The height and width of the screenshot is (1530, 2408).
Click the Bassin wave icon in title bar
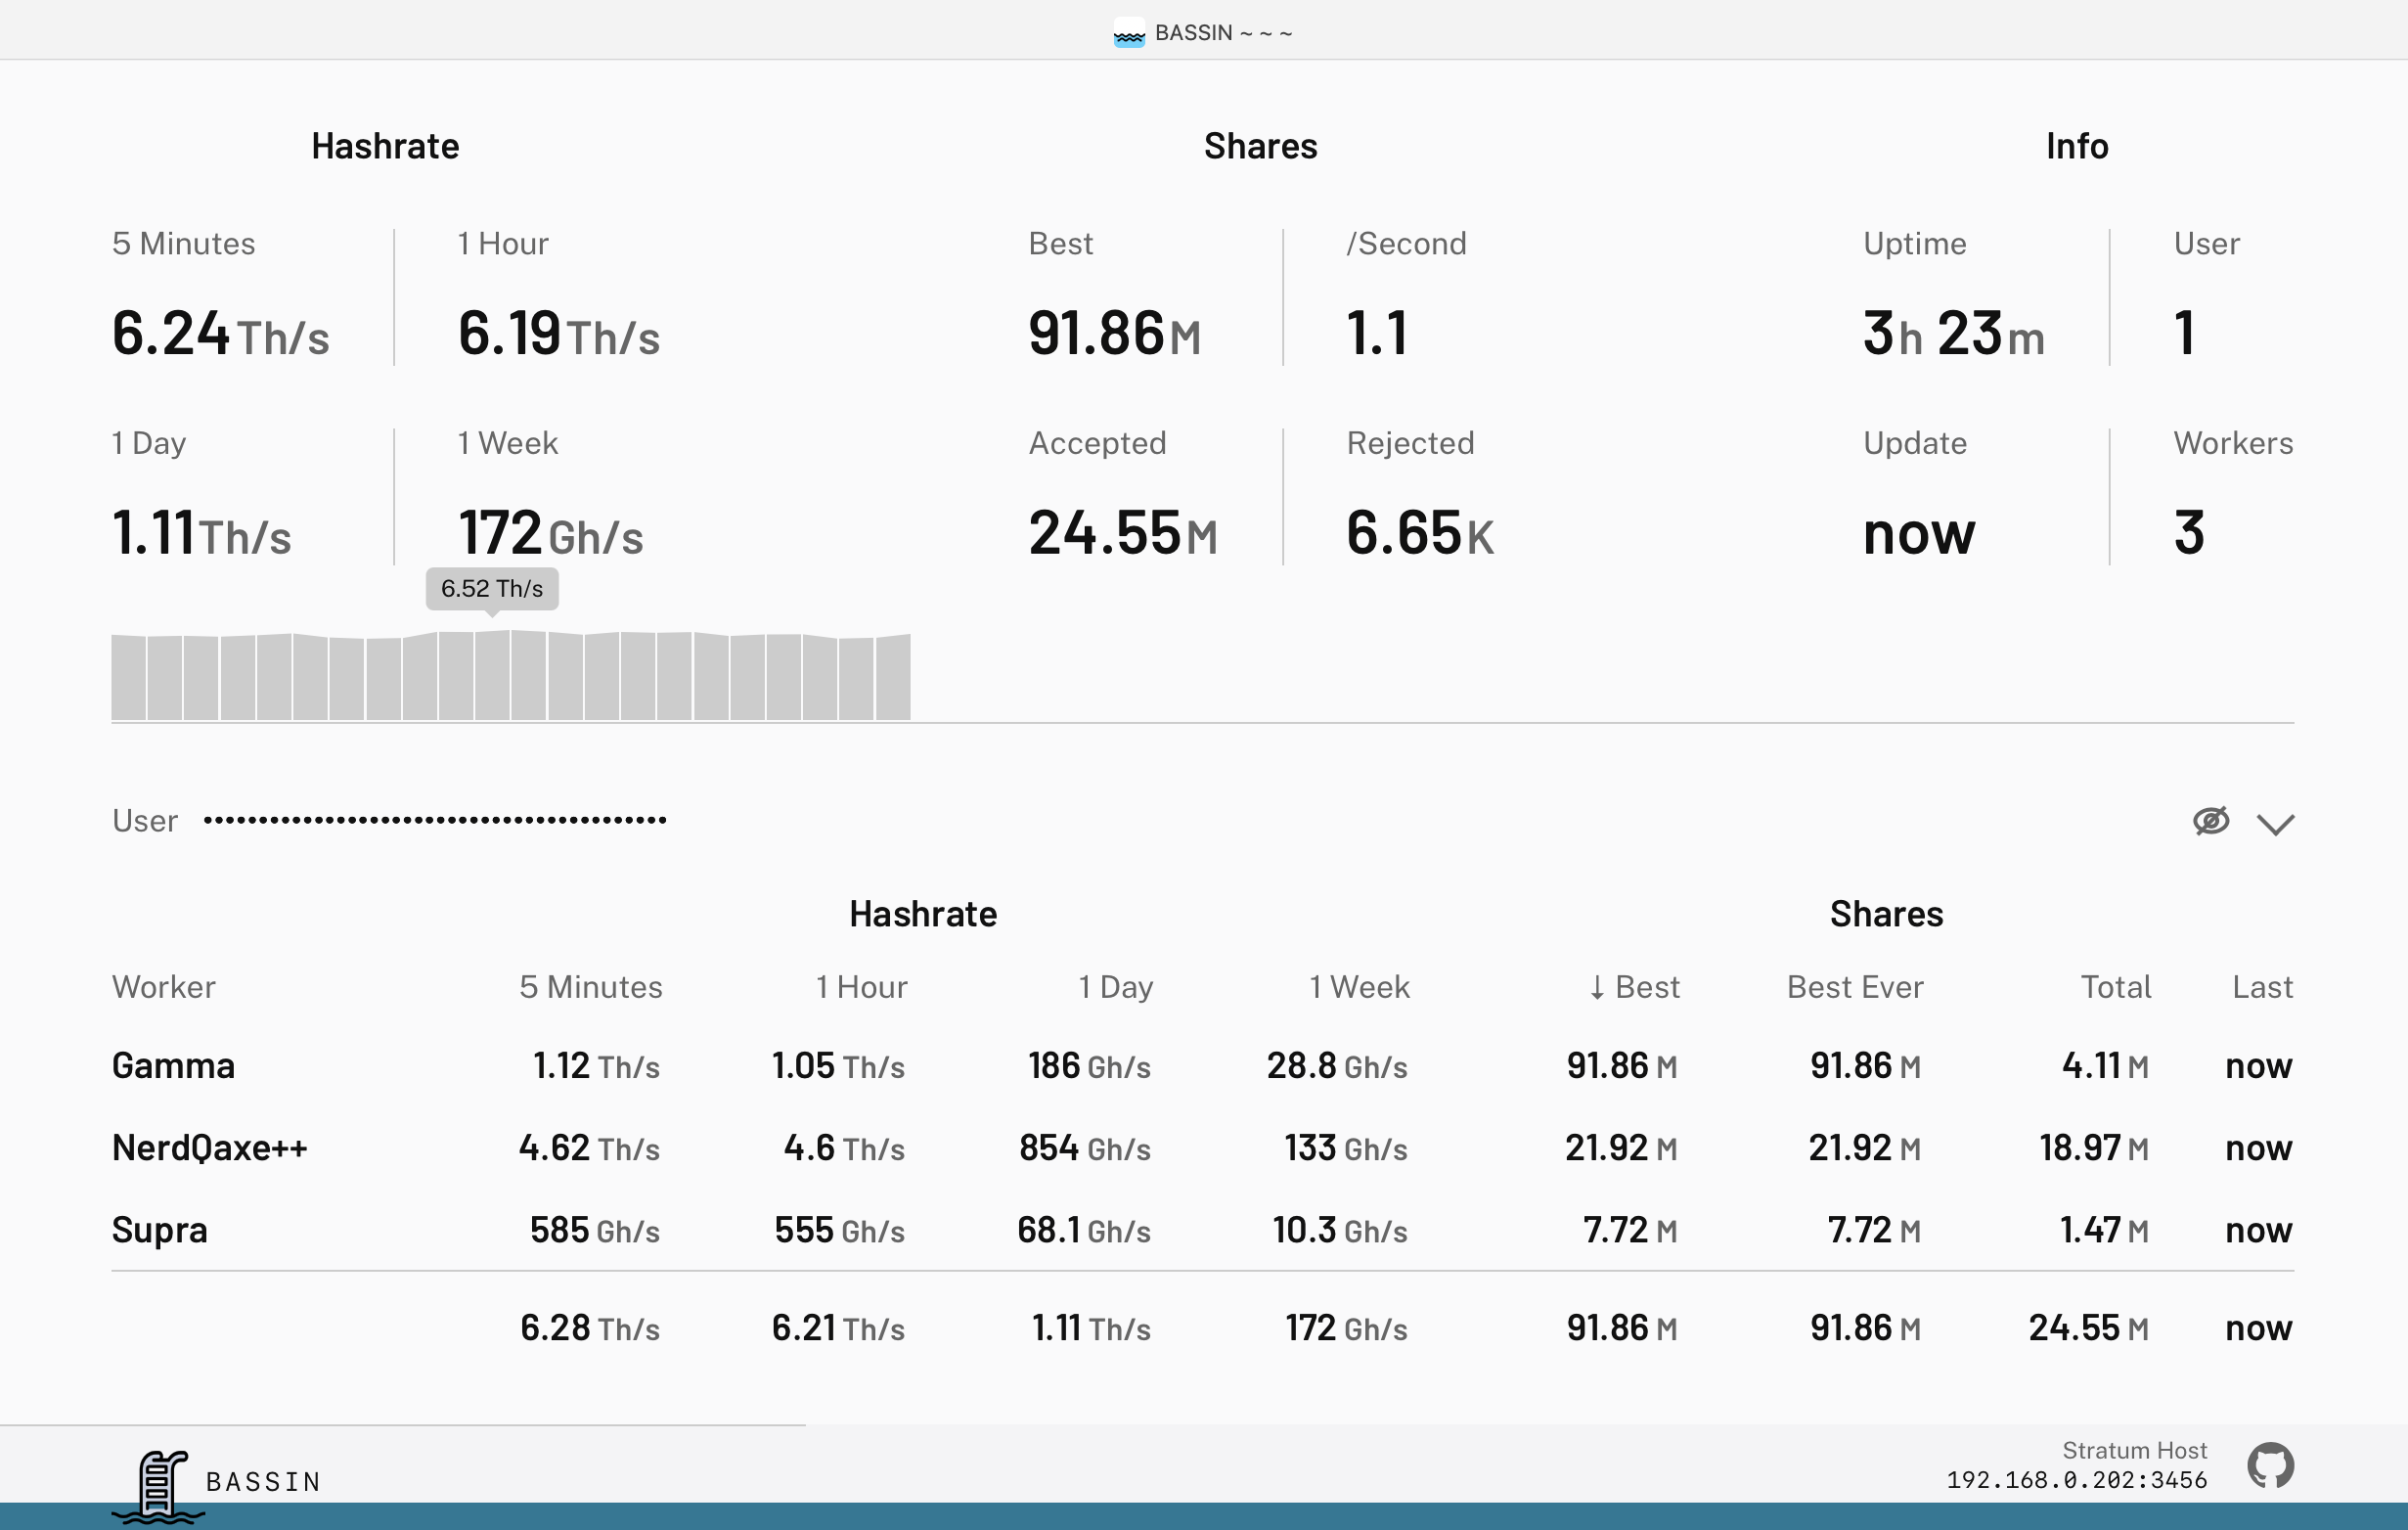(x=1128, y=33)
